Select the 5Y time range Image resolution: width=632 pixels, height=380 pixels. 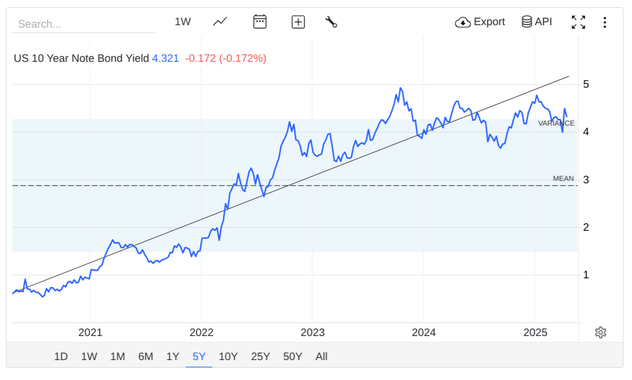[x=199, y=357]
